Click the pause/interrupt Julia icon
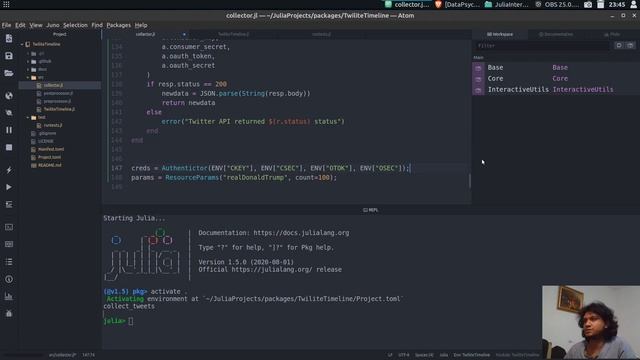Image resolution: width=640 pixels, height=360 pixels. [x=9, y=130]
